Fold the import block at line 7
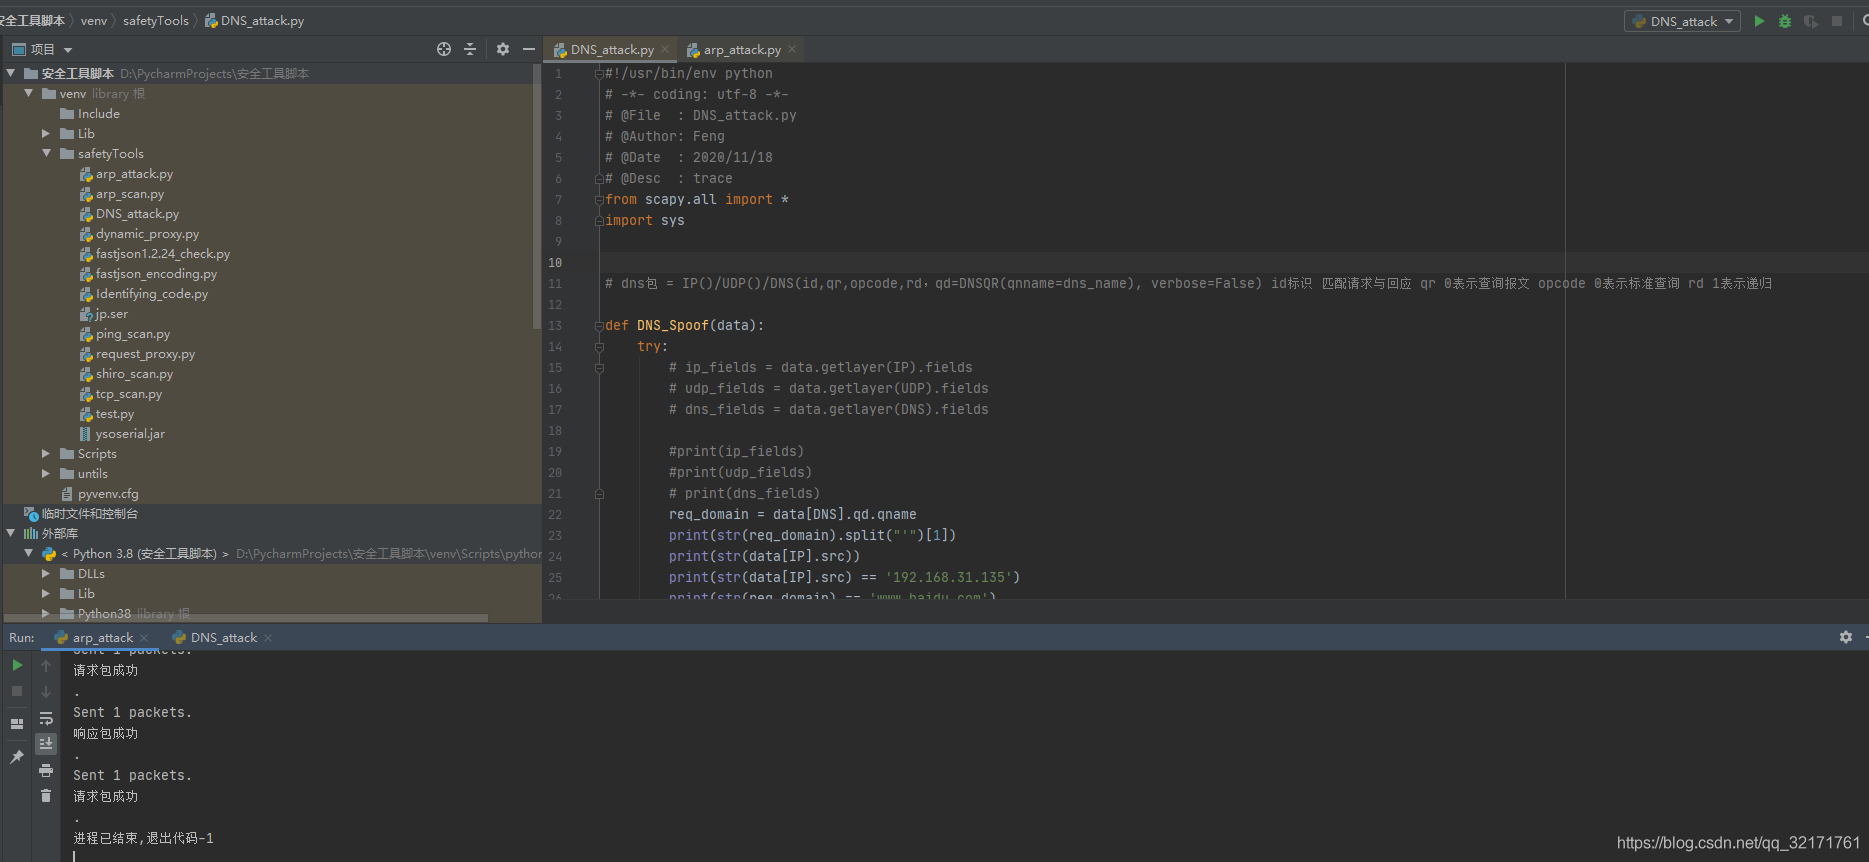 coord(599,200)
